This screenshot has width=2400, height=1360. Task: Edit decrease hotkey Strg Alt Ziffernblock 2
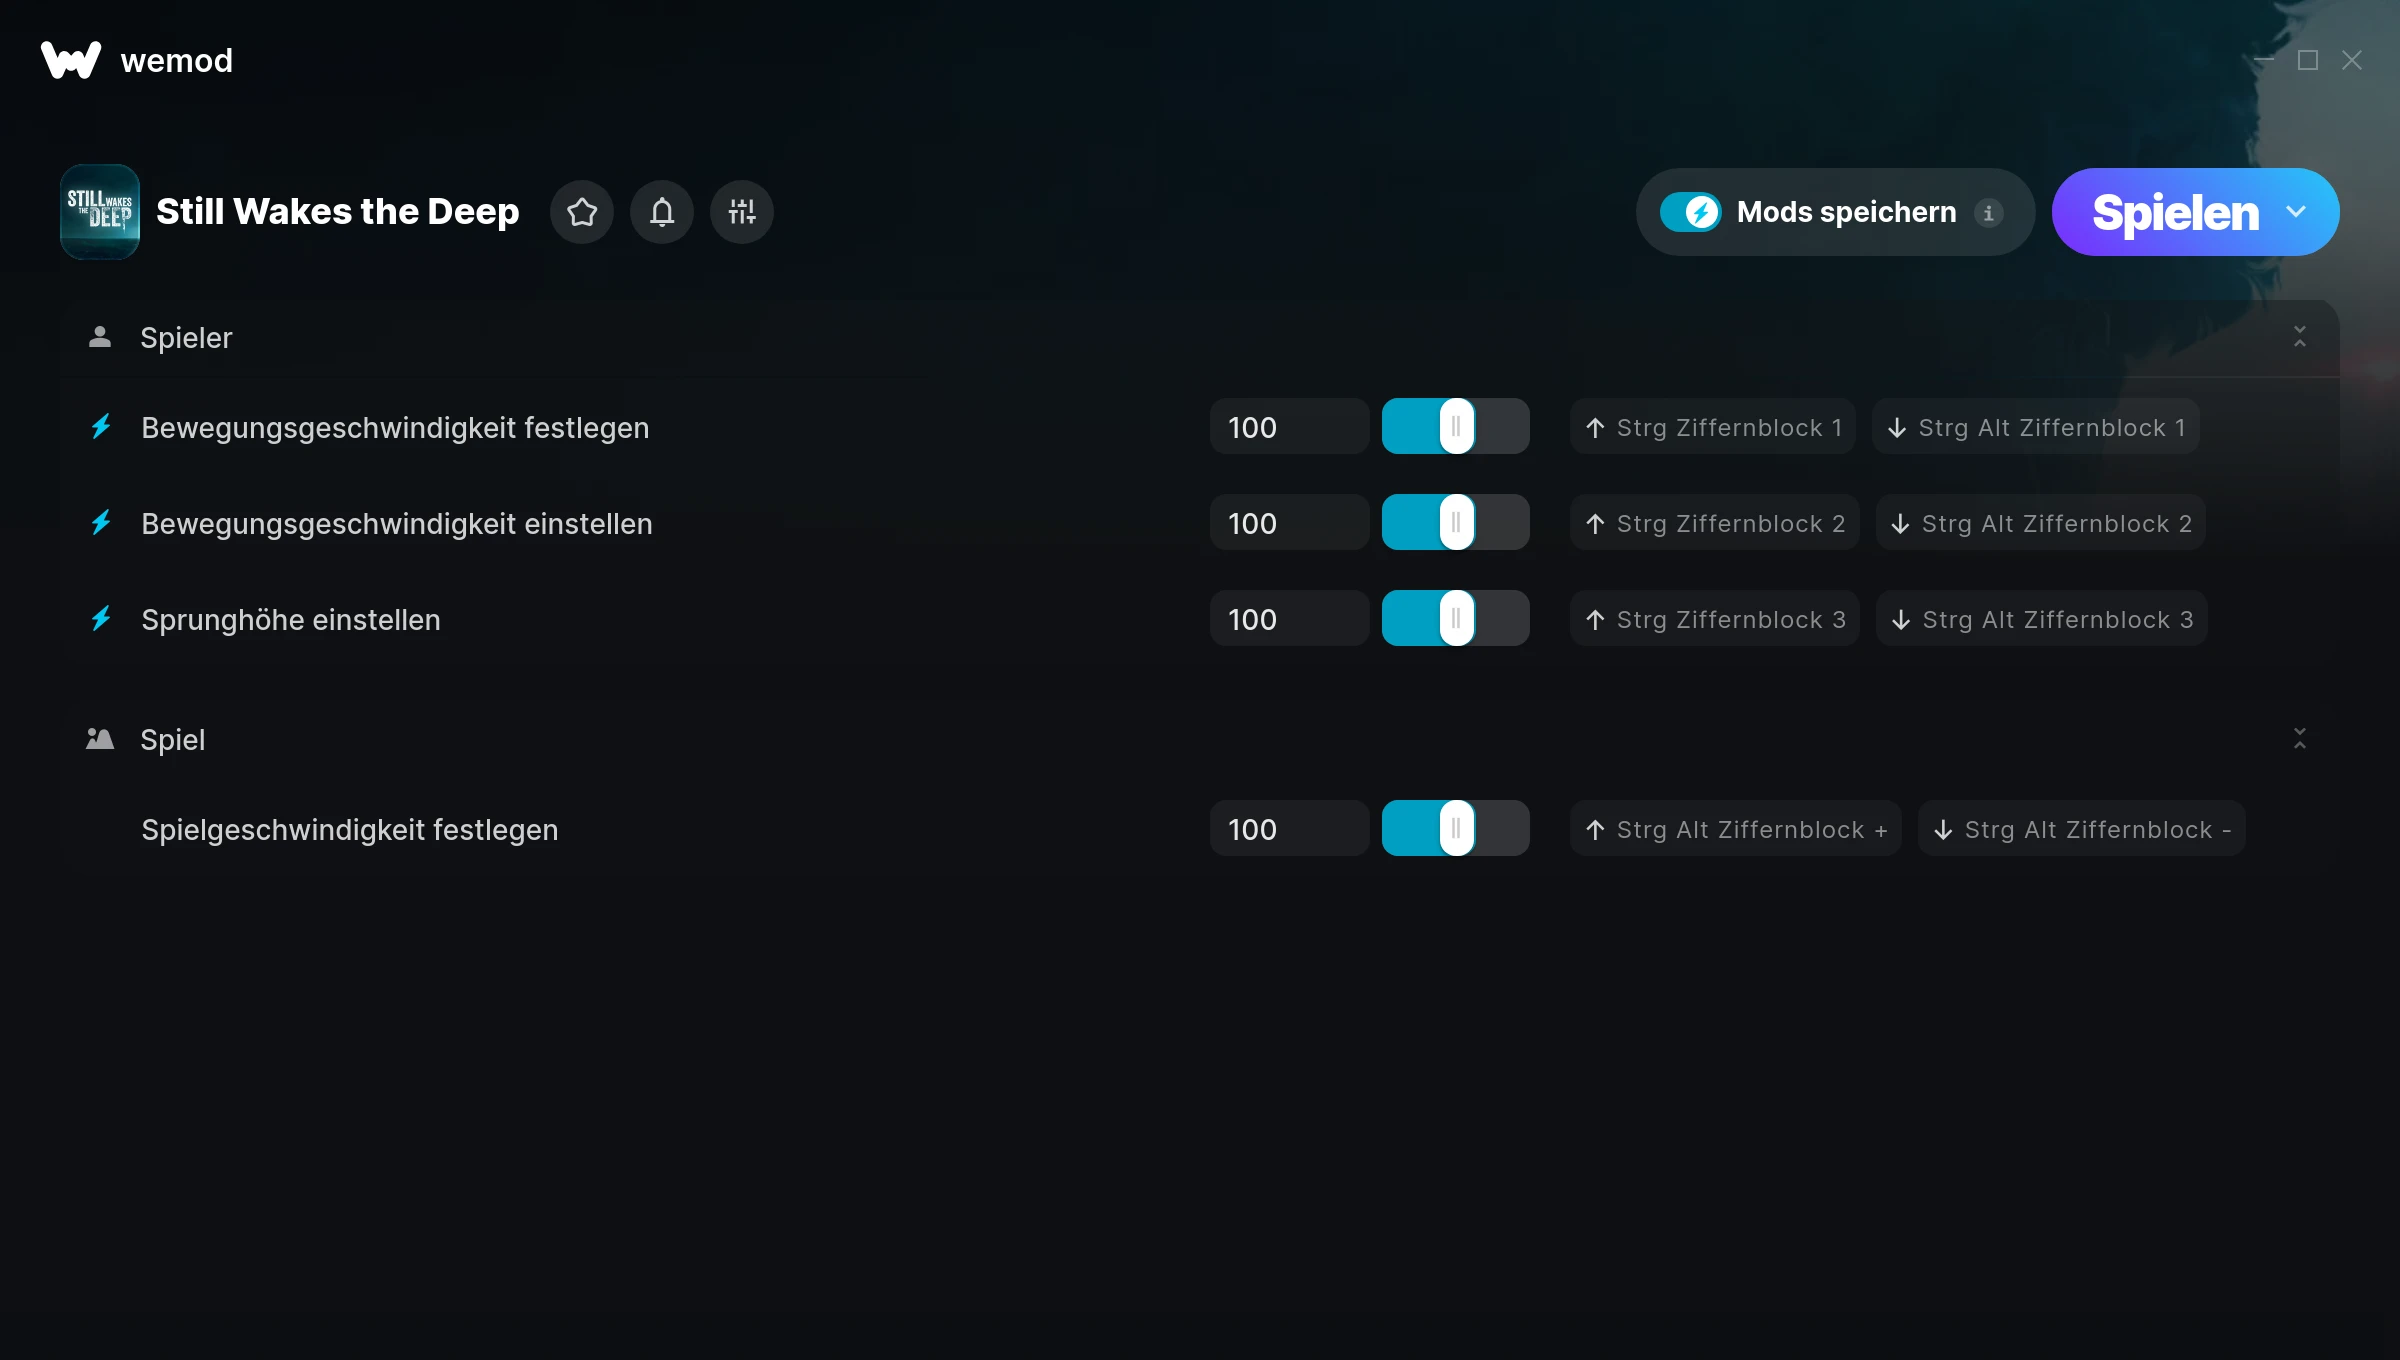coord(2041,523)
